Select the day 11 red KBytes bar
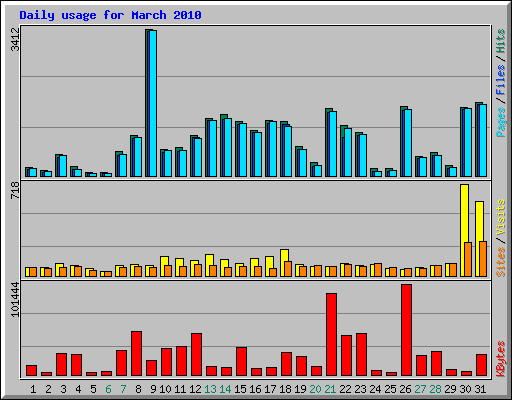This screenshot has height=400, width=512. 181,361
